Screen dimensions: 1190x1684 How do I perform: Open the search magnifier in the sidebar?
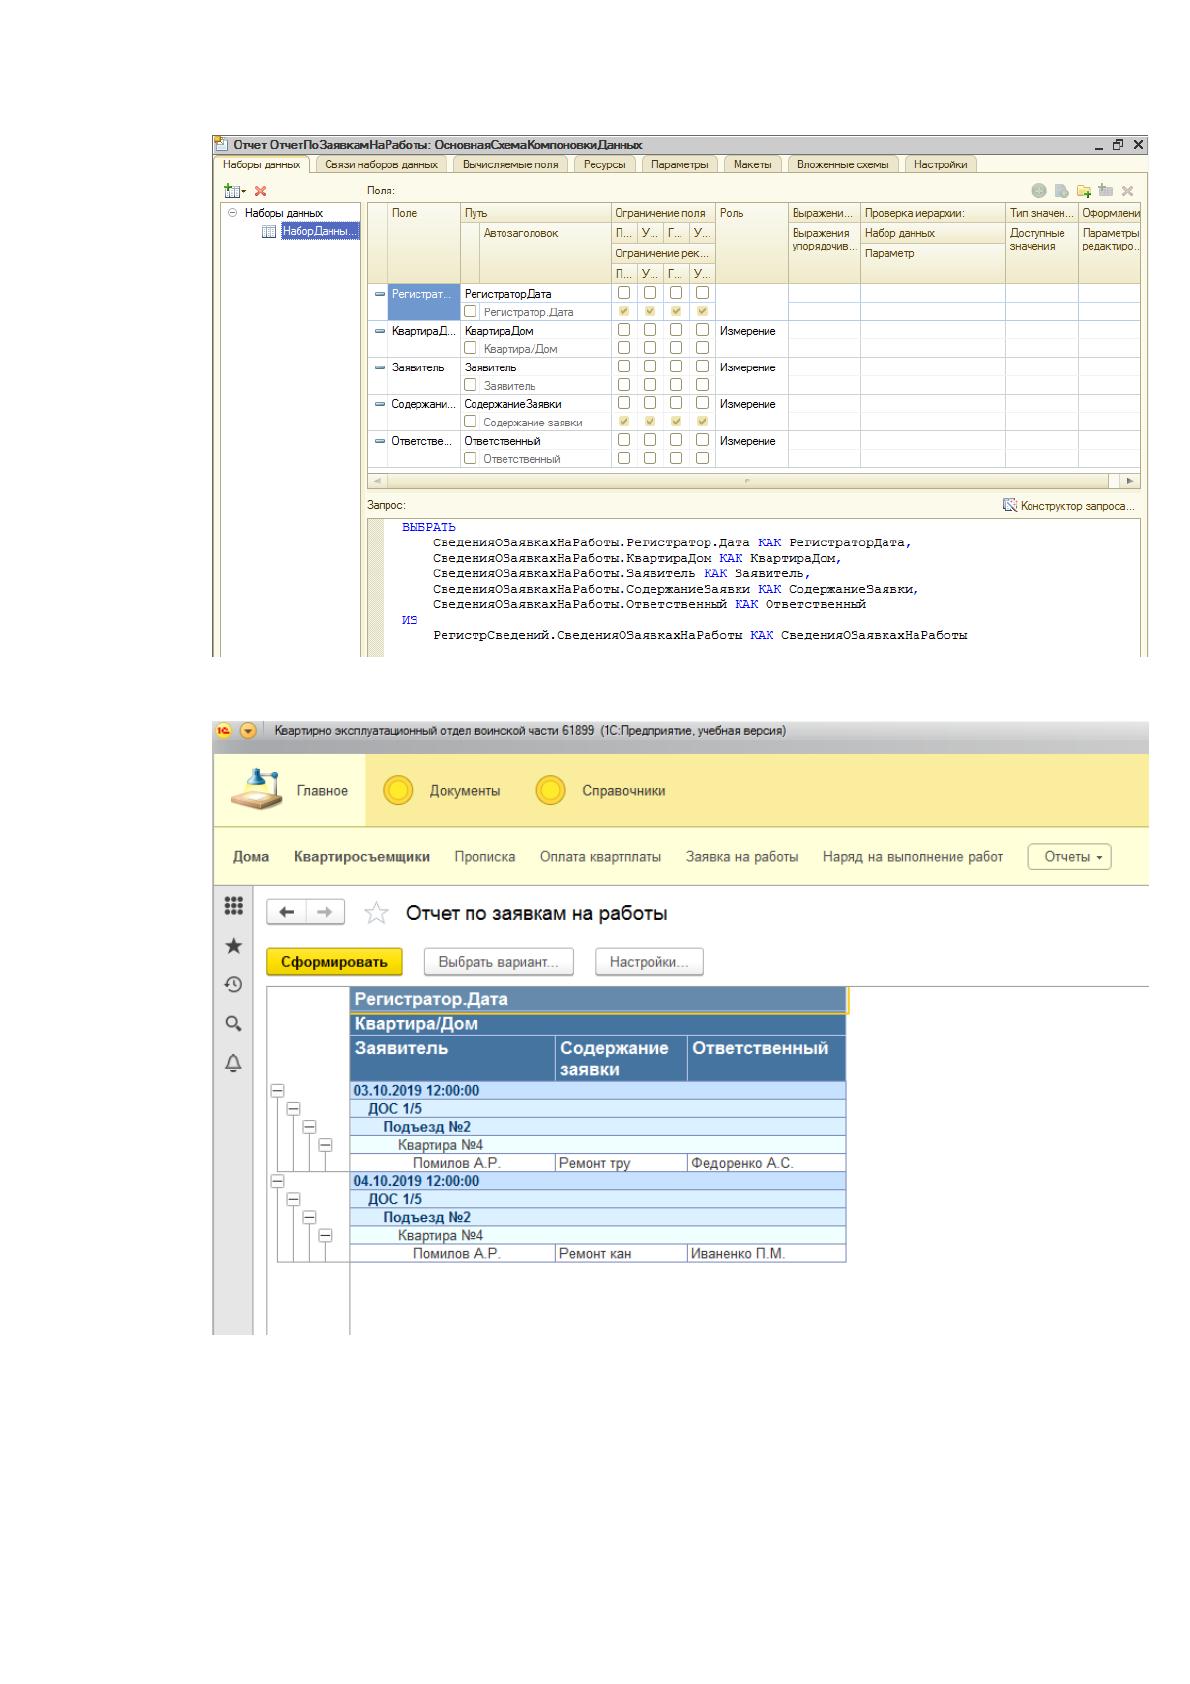[233, 1023]
